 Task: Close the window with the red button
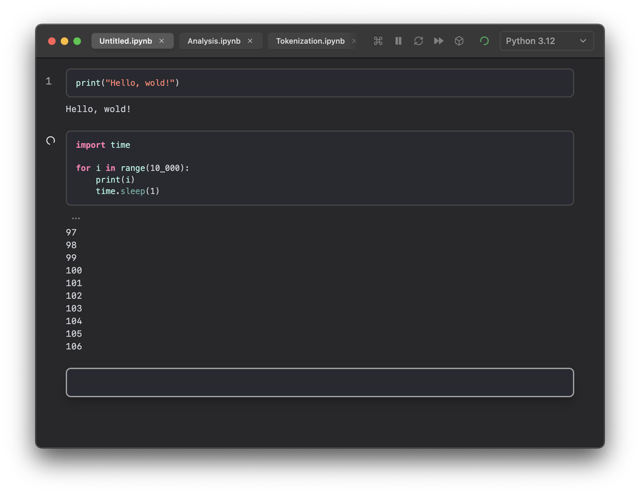pos(52,41)
